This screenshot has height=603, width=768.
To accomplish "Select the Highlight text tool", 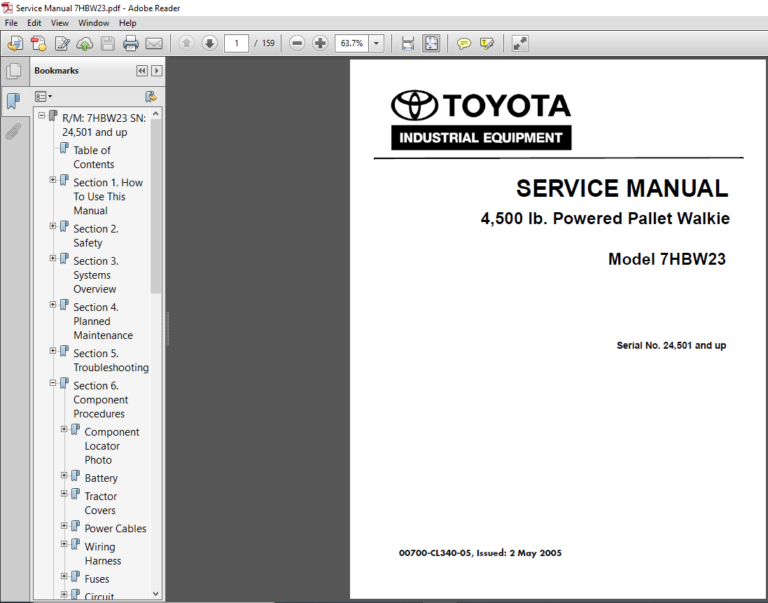I will pos(487,43).
